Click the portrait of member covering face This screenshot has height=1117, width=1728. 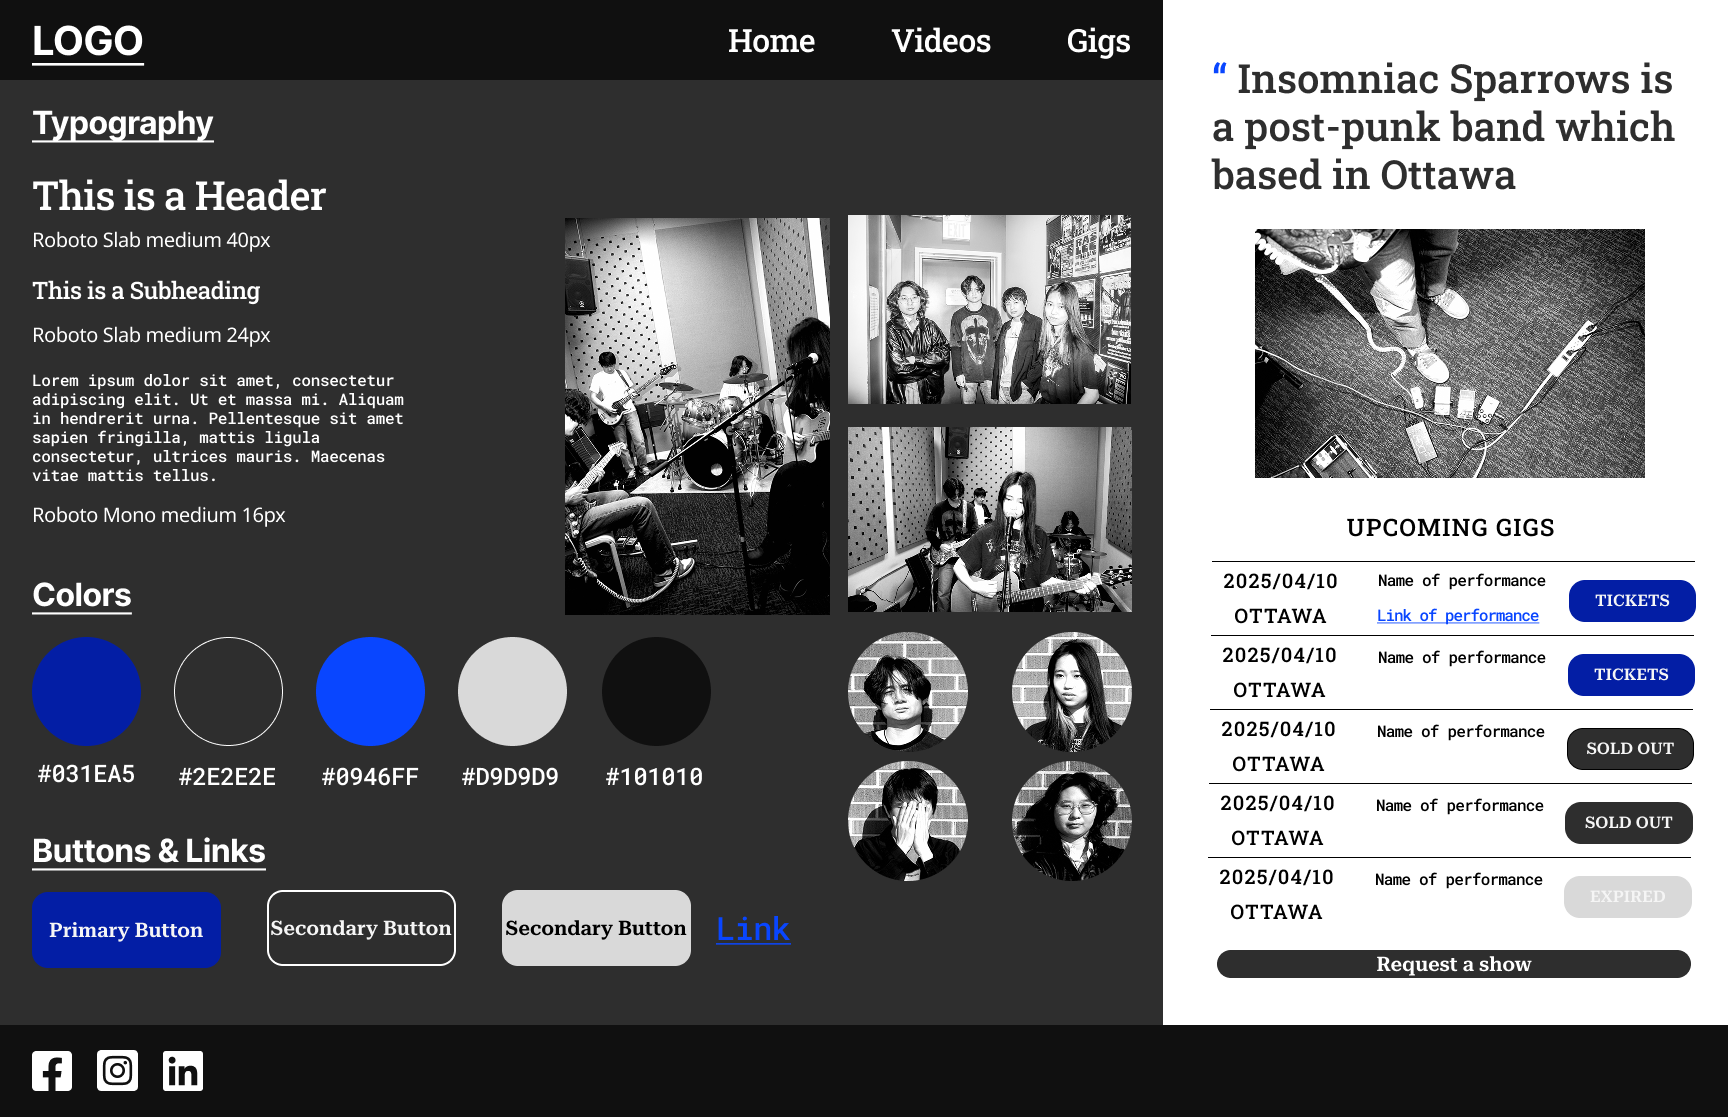908,821
